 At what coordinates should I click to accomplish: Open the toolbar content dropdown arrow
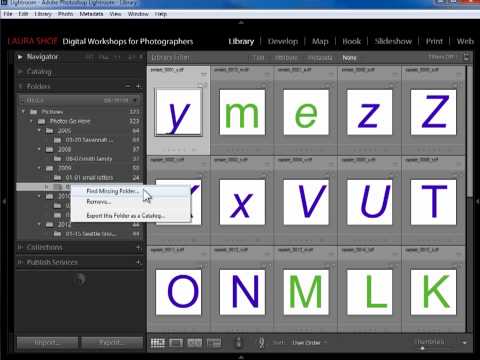coord(464,343)
